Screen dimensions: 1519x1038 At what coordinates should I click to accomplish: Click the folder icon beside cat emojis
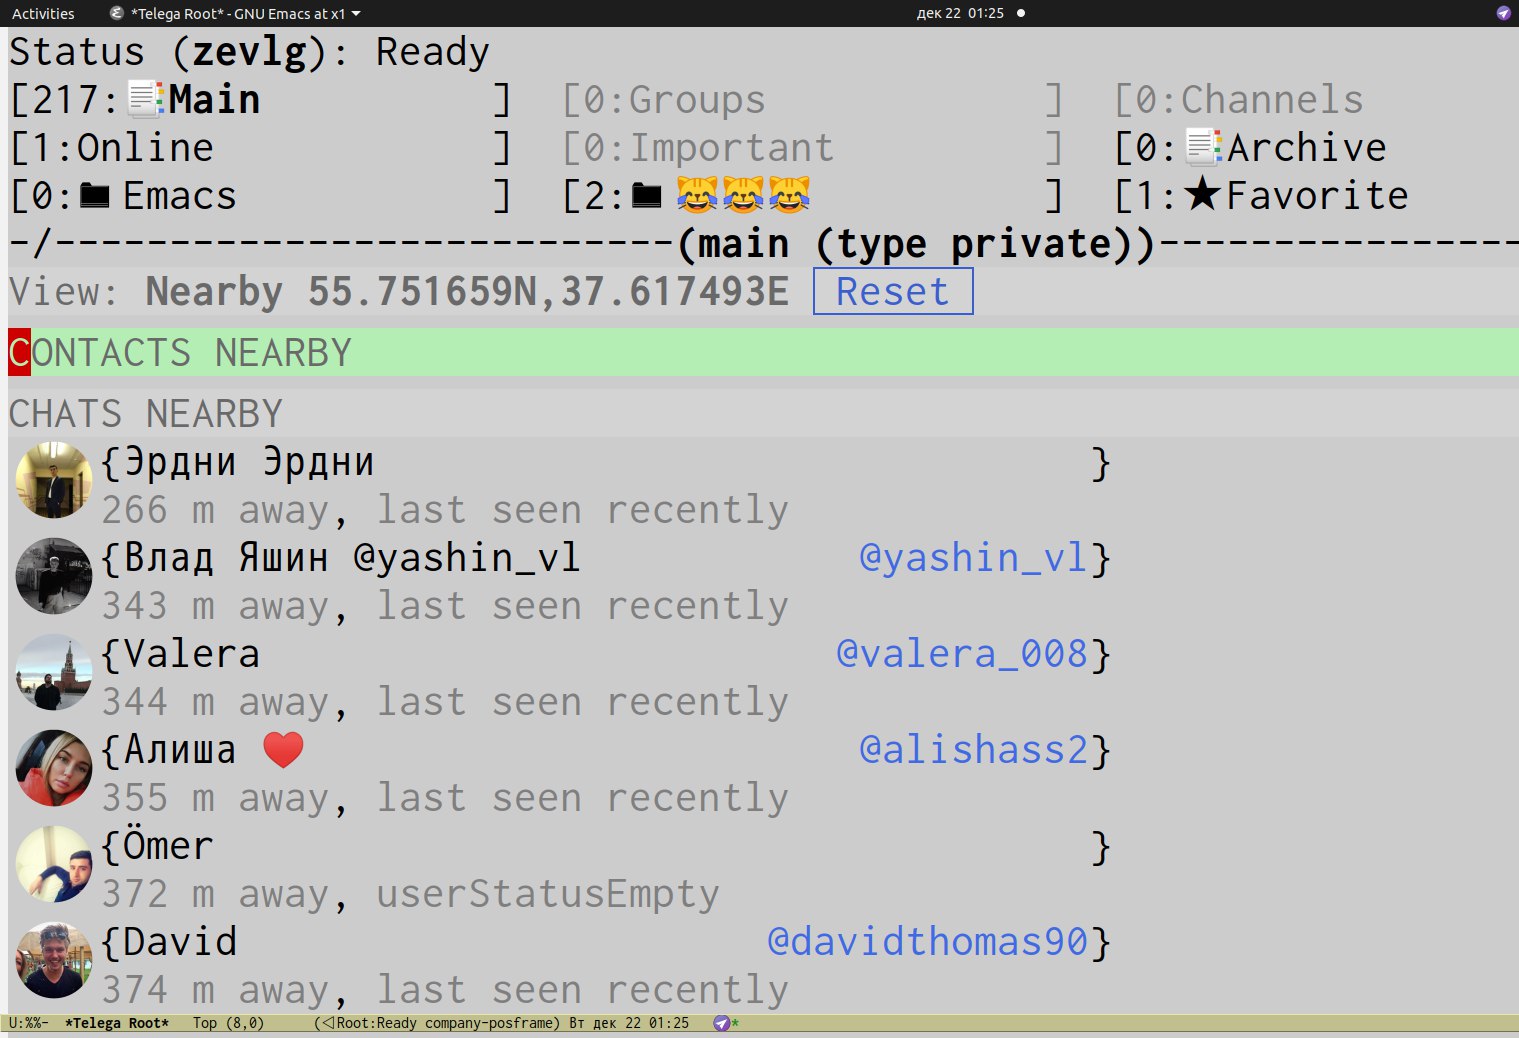tap(647, 195)
